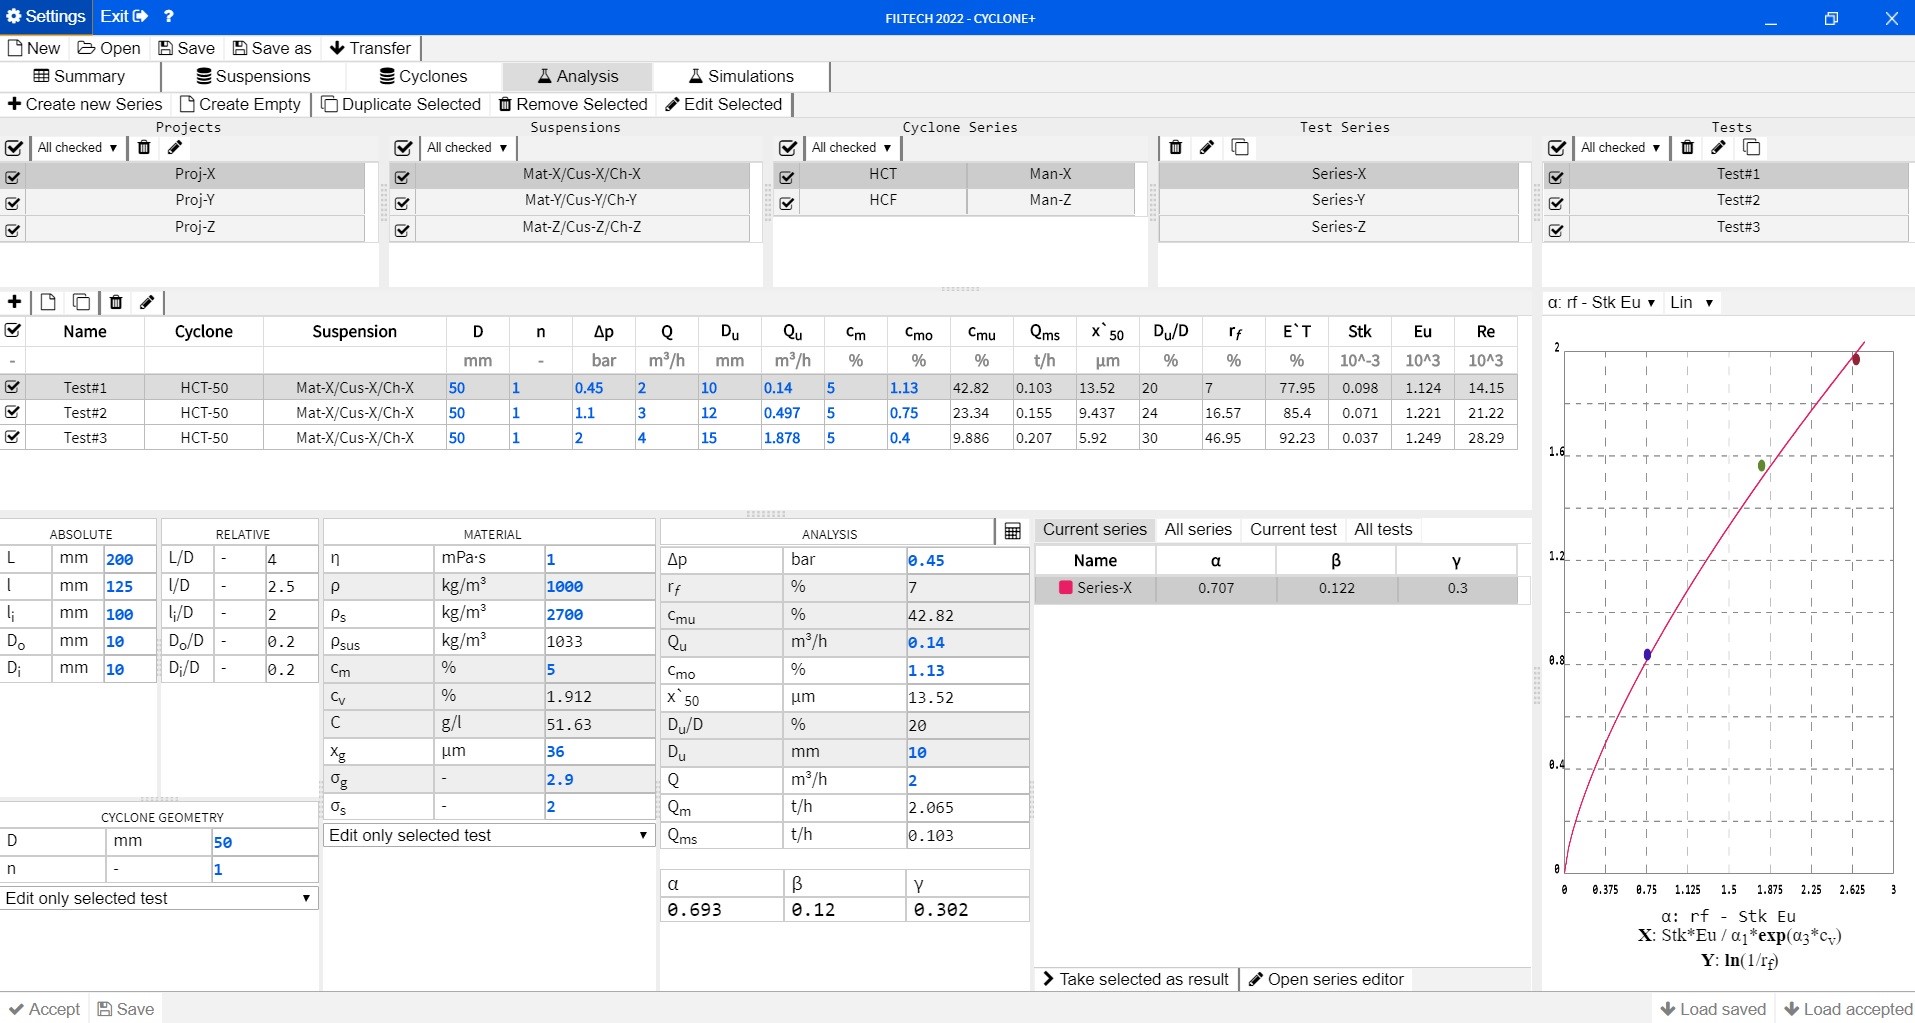Click Load saved button
1915x1023 pixels.
pyautogui.click(x=1713, y=1009)
